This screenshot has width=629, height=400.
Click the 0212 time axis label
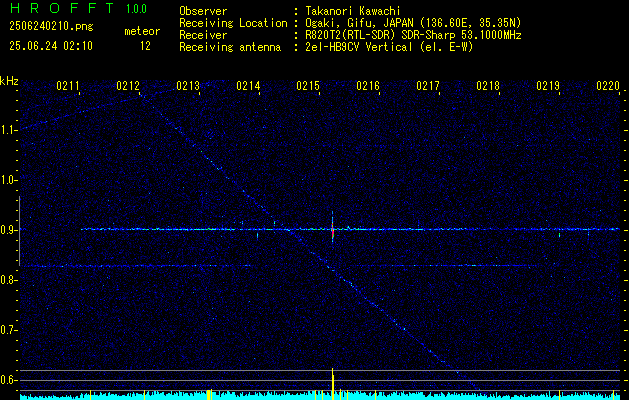click(128, 86)
